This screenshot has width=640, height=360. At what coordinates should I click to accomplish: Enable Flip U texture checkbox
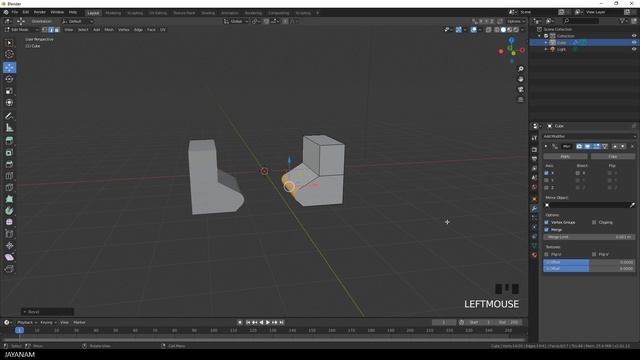pyautogui.click(x=547, y=254)
